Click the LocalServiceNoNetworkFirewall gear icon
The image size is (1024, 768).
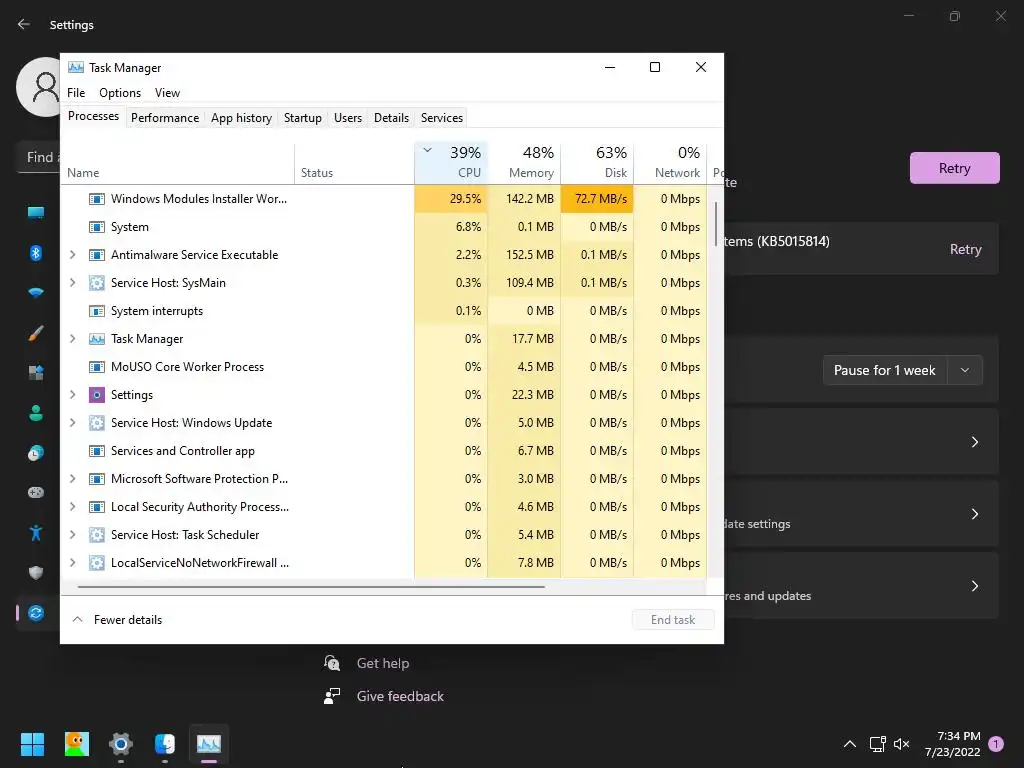(97, 563)
